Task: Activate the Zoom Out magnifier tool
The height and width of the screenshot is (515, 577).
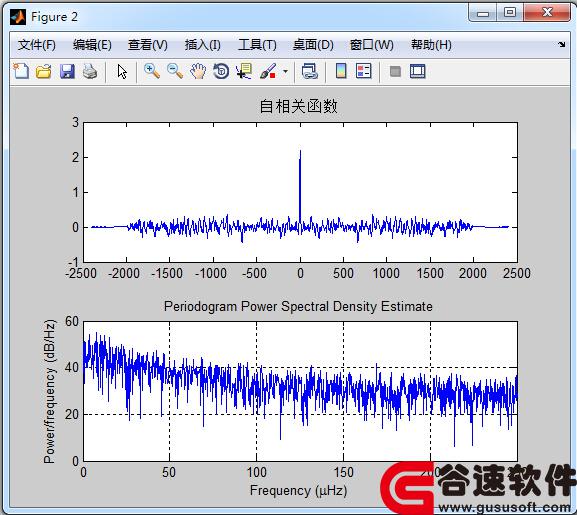Action: coord(175,71)
